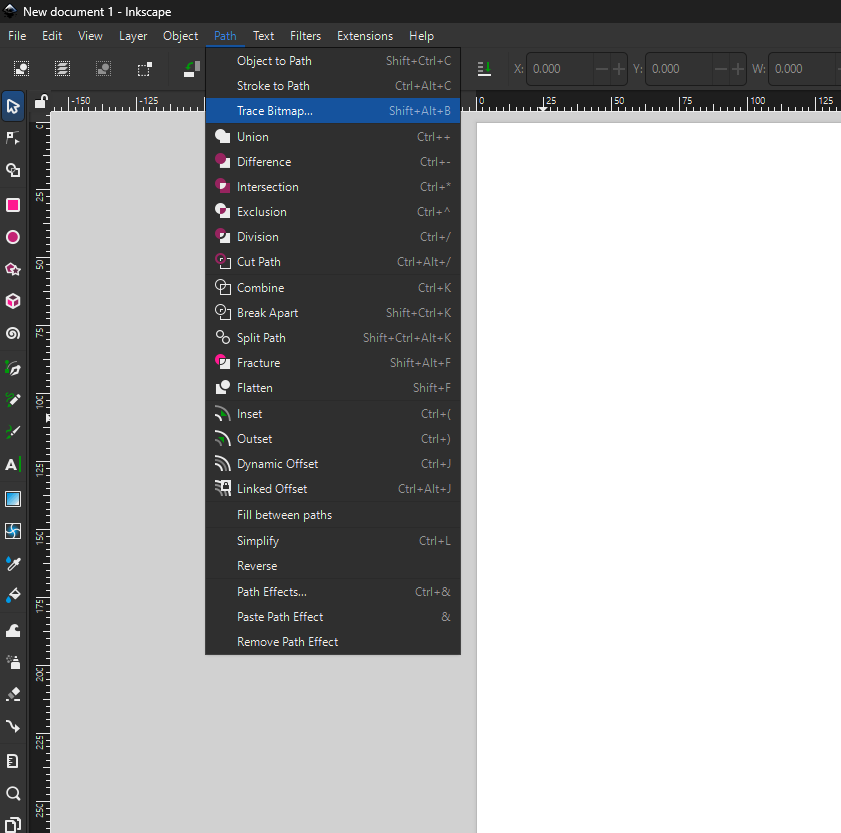Select the Gradient tool

coord(13,499)
